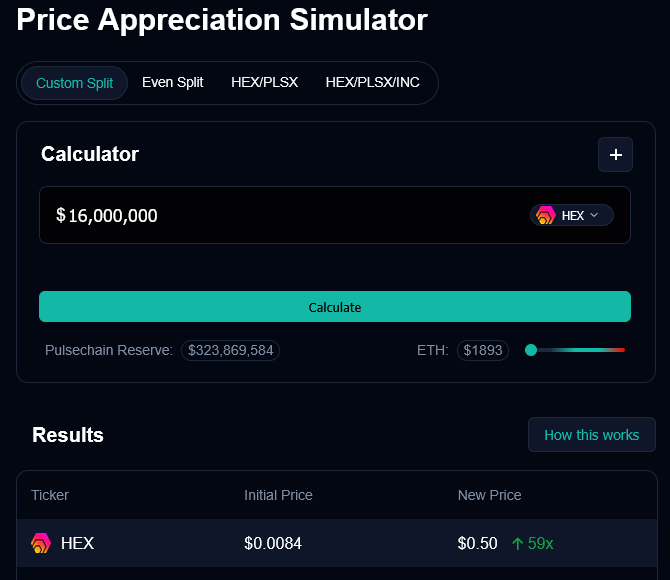Click the Initial Price column header

pos(278,495)
